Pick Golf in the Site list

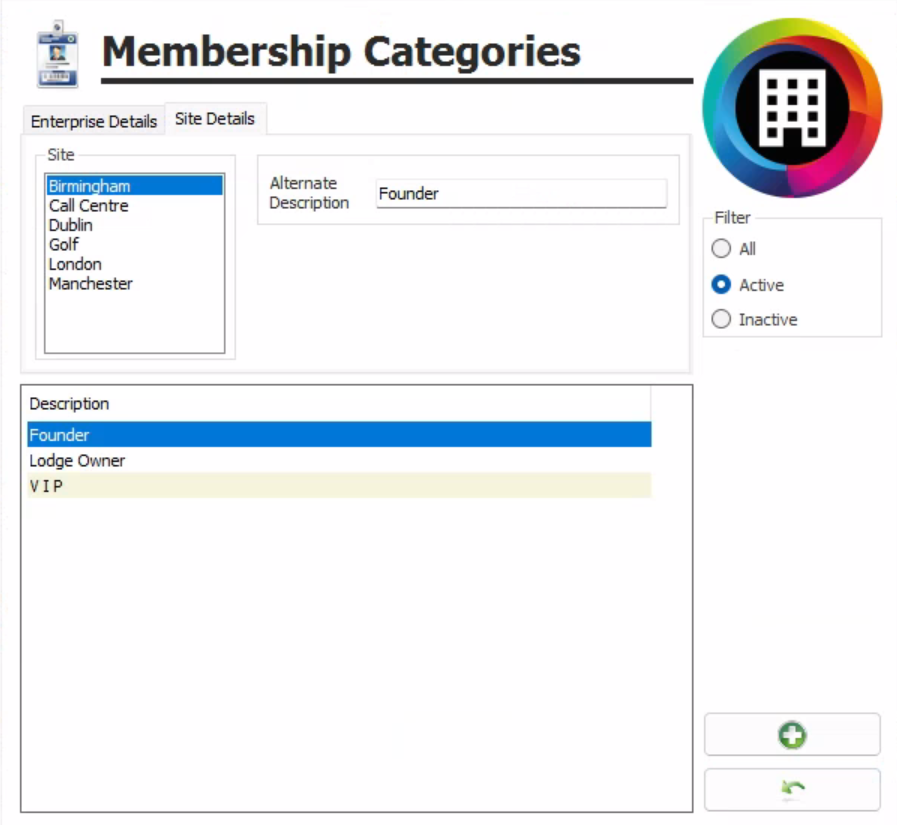[134, 244]
